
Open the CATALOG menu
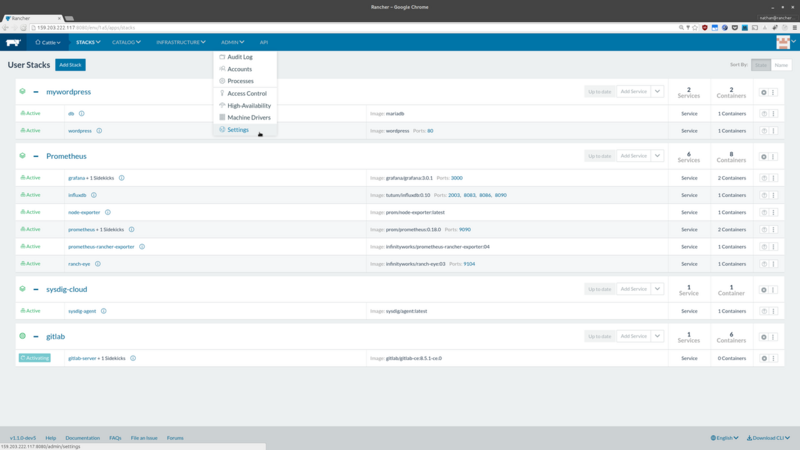(x=127, y=42)
